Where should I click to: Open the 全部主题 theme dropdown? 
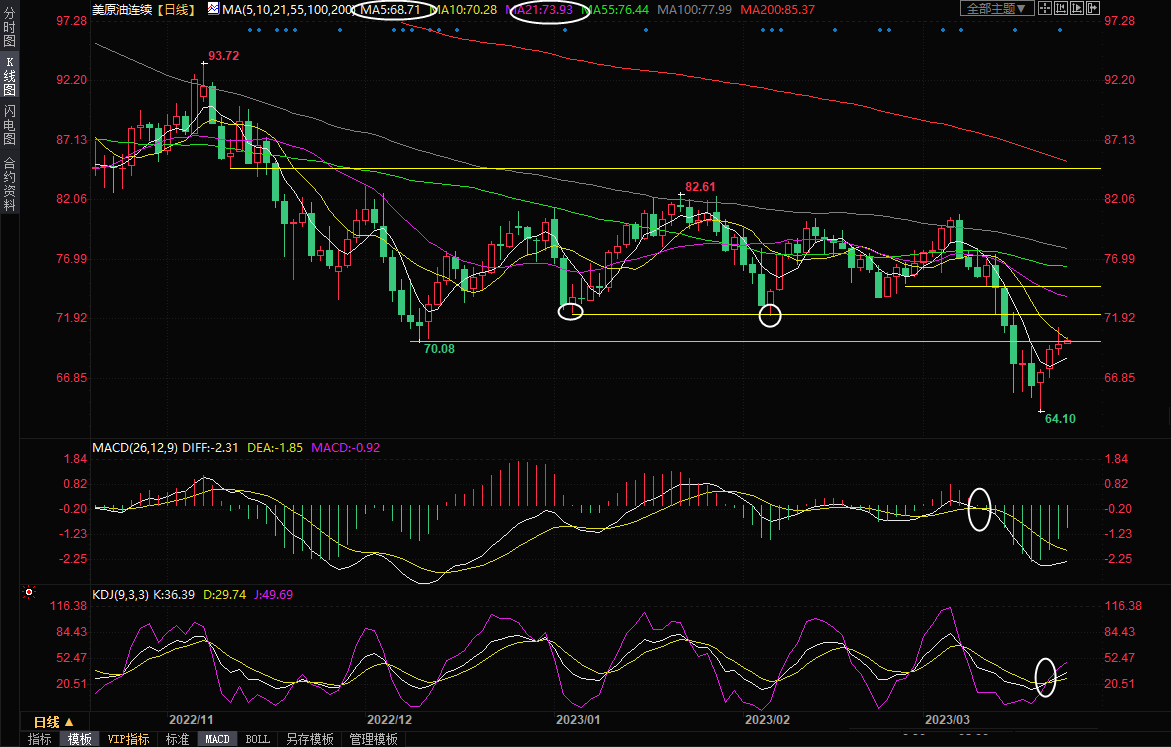click(x=994, y=8)
